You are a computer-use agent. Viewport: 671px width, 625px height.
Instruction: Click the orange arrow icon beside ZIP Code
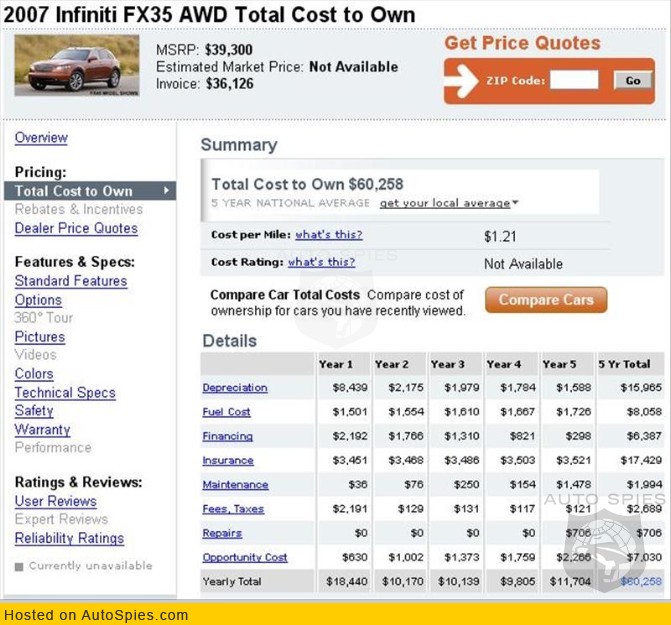(x=462, y=81)
